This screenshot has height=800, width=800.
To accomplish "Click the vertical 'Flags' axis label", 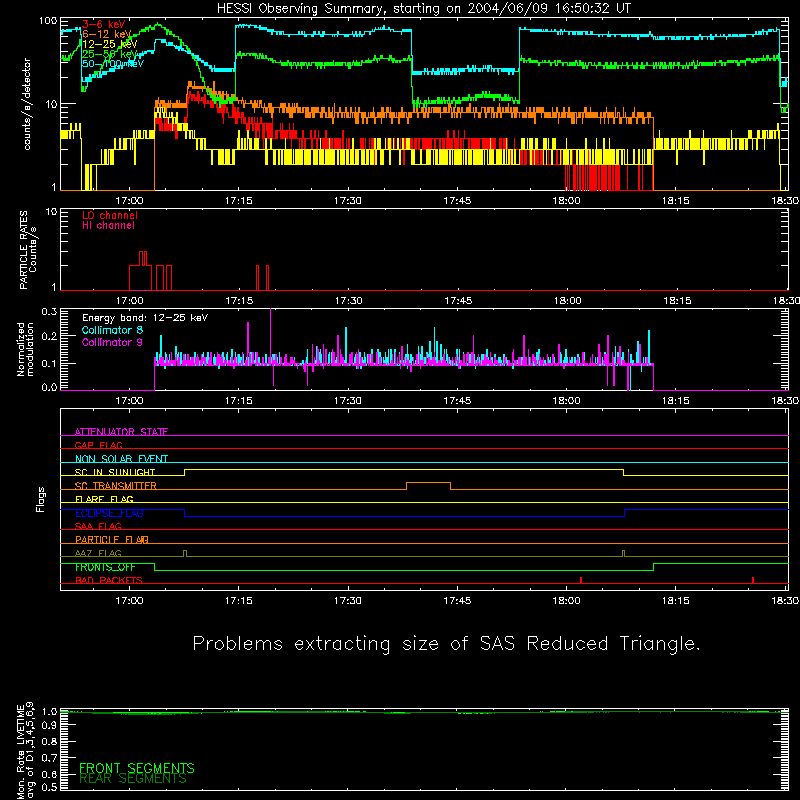I will click(40, 499).
